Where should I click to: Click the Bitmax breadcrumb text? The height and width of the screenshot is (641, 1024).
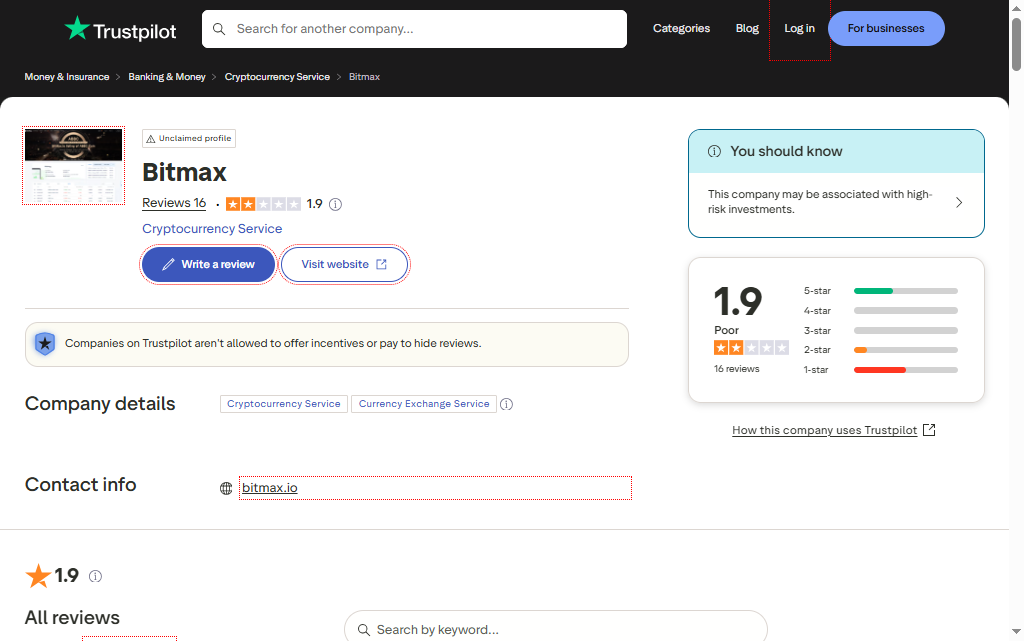coord(364,76)
